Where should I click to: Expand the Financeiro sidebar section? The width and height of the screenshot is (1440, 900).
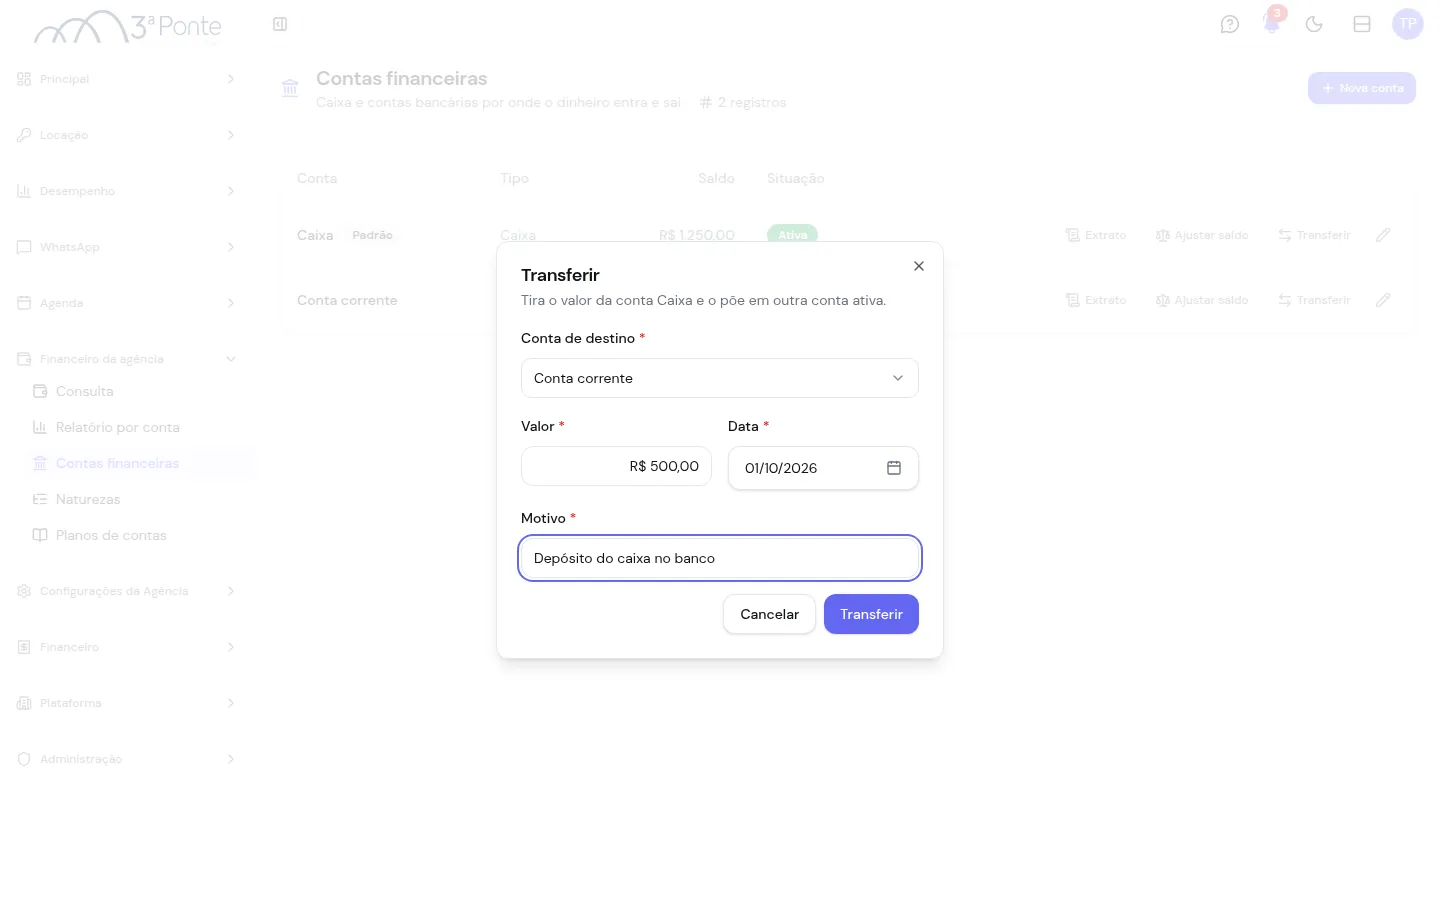pyautogui.click(x=128, y=647)
